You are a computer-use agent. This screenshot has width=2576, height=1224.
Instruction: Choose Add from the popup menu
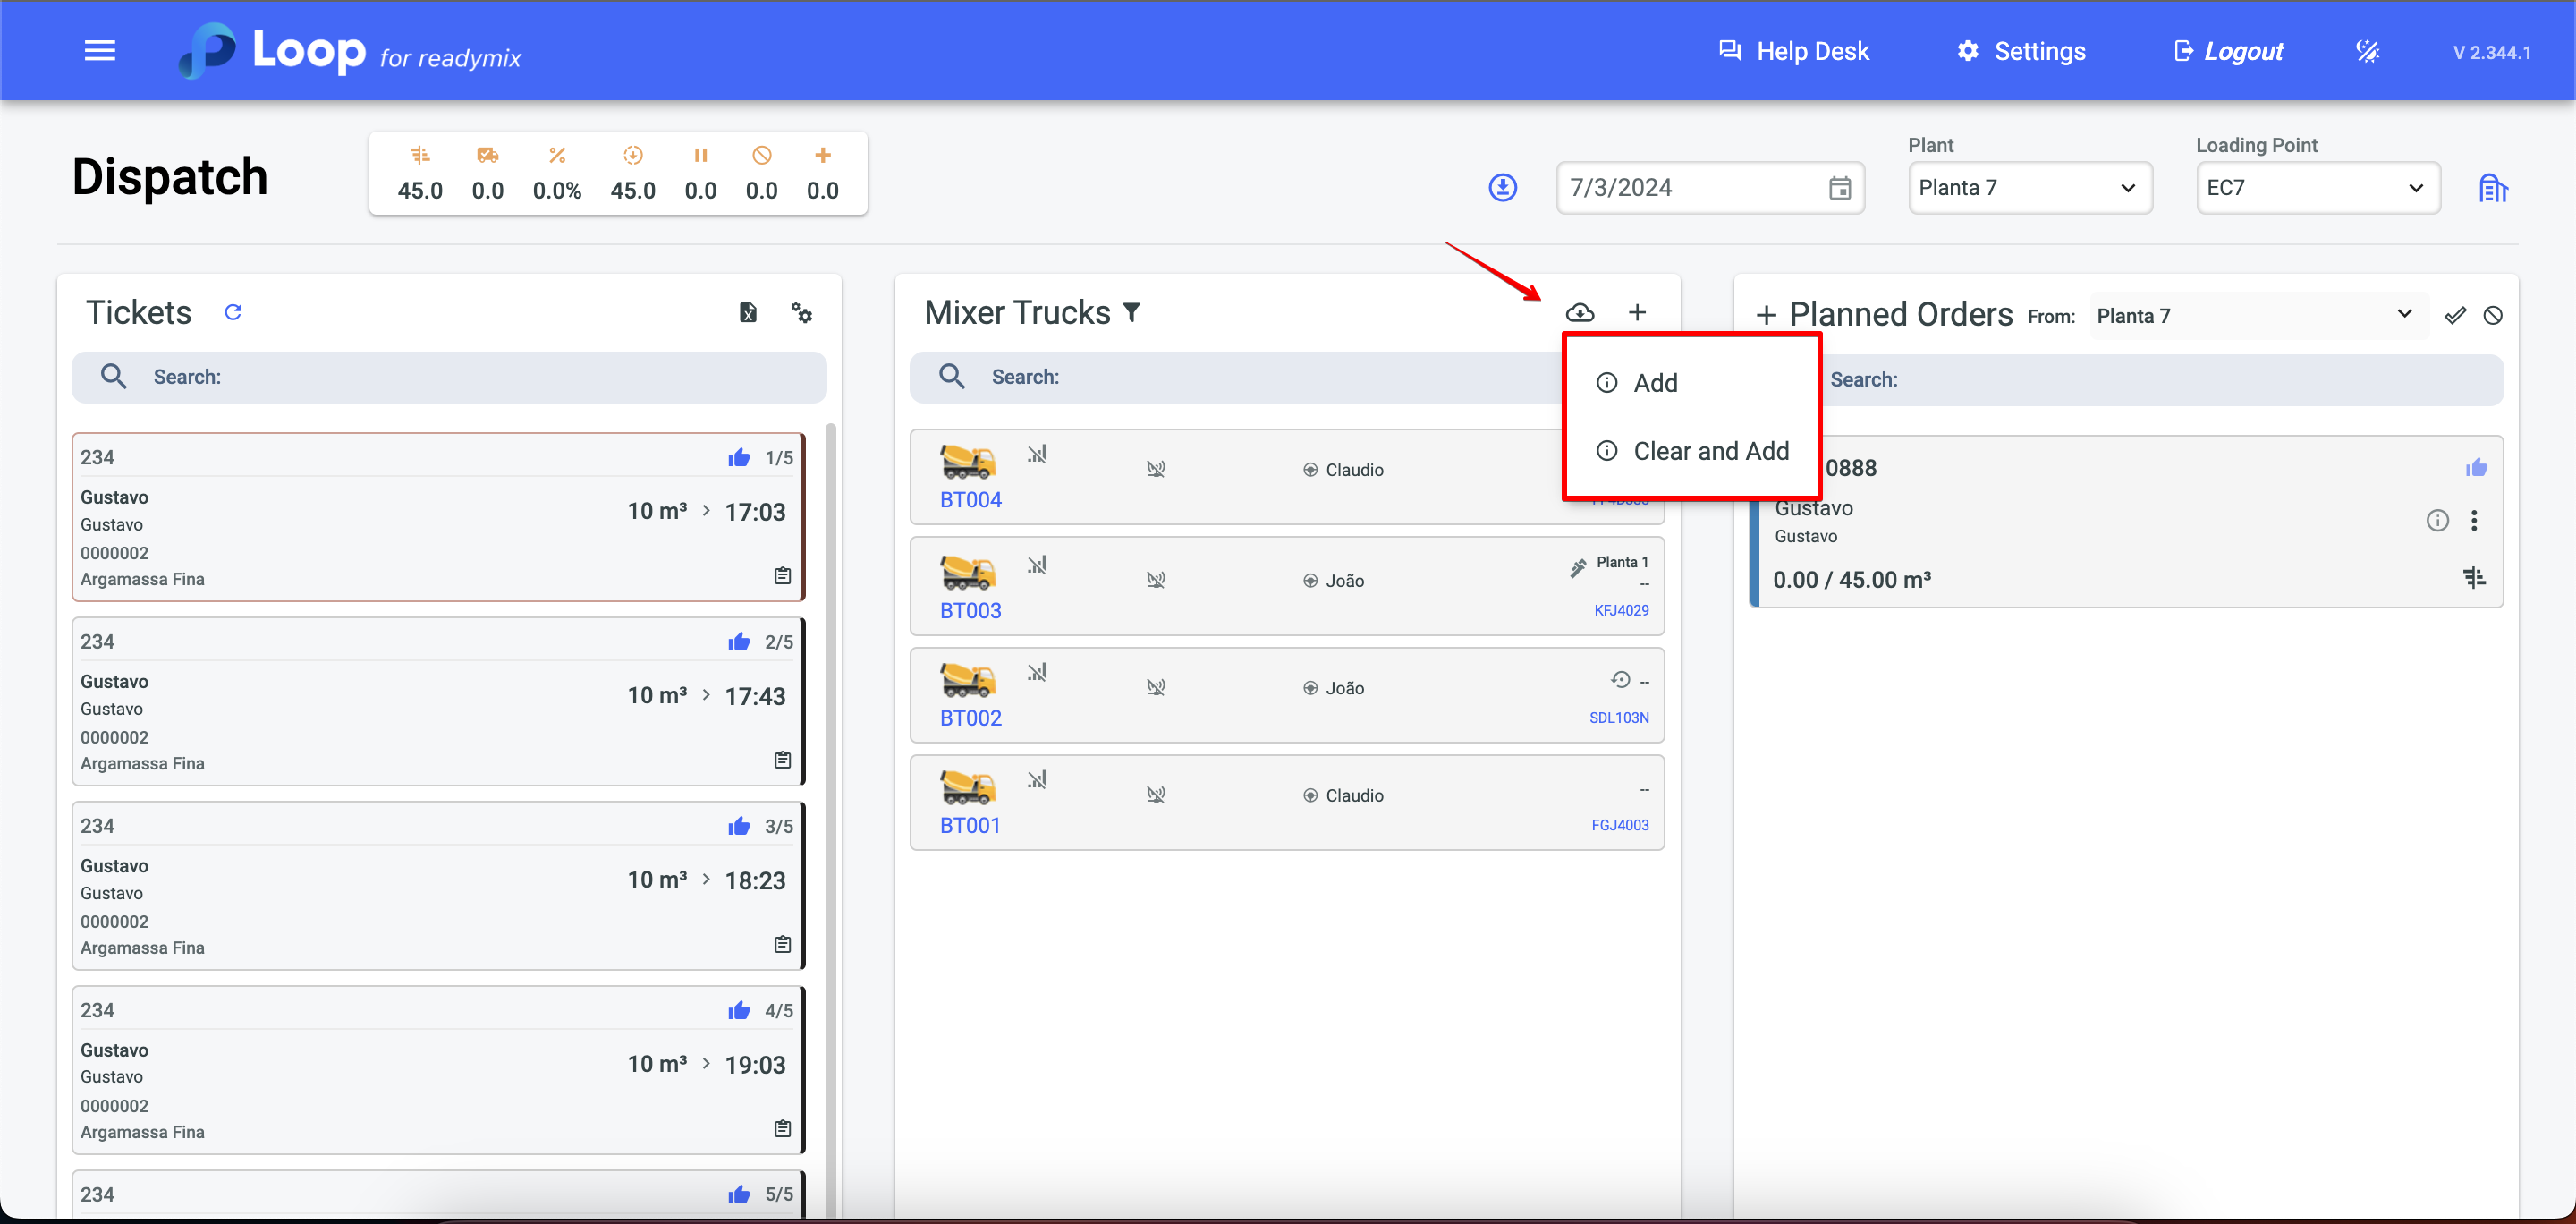tap(1655, 383)
